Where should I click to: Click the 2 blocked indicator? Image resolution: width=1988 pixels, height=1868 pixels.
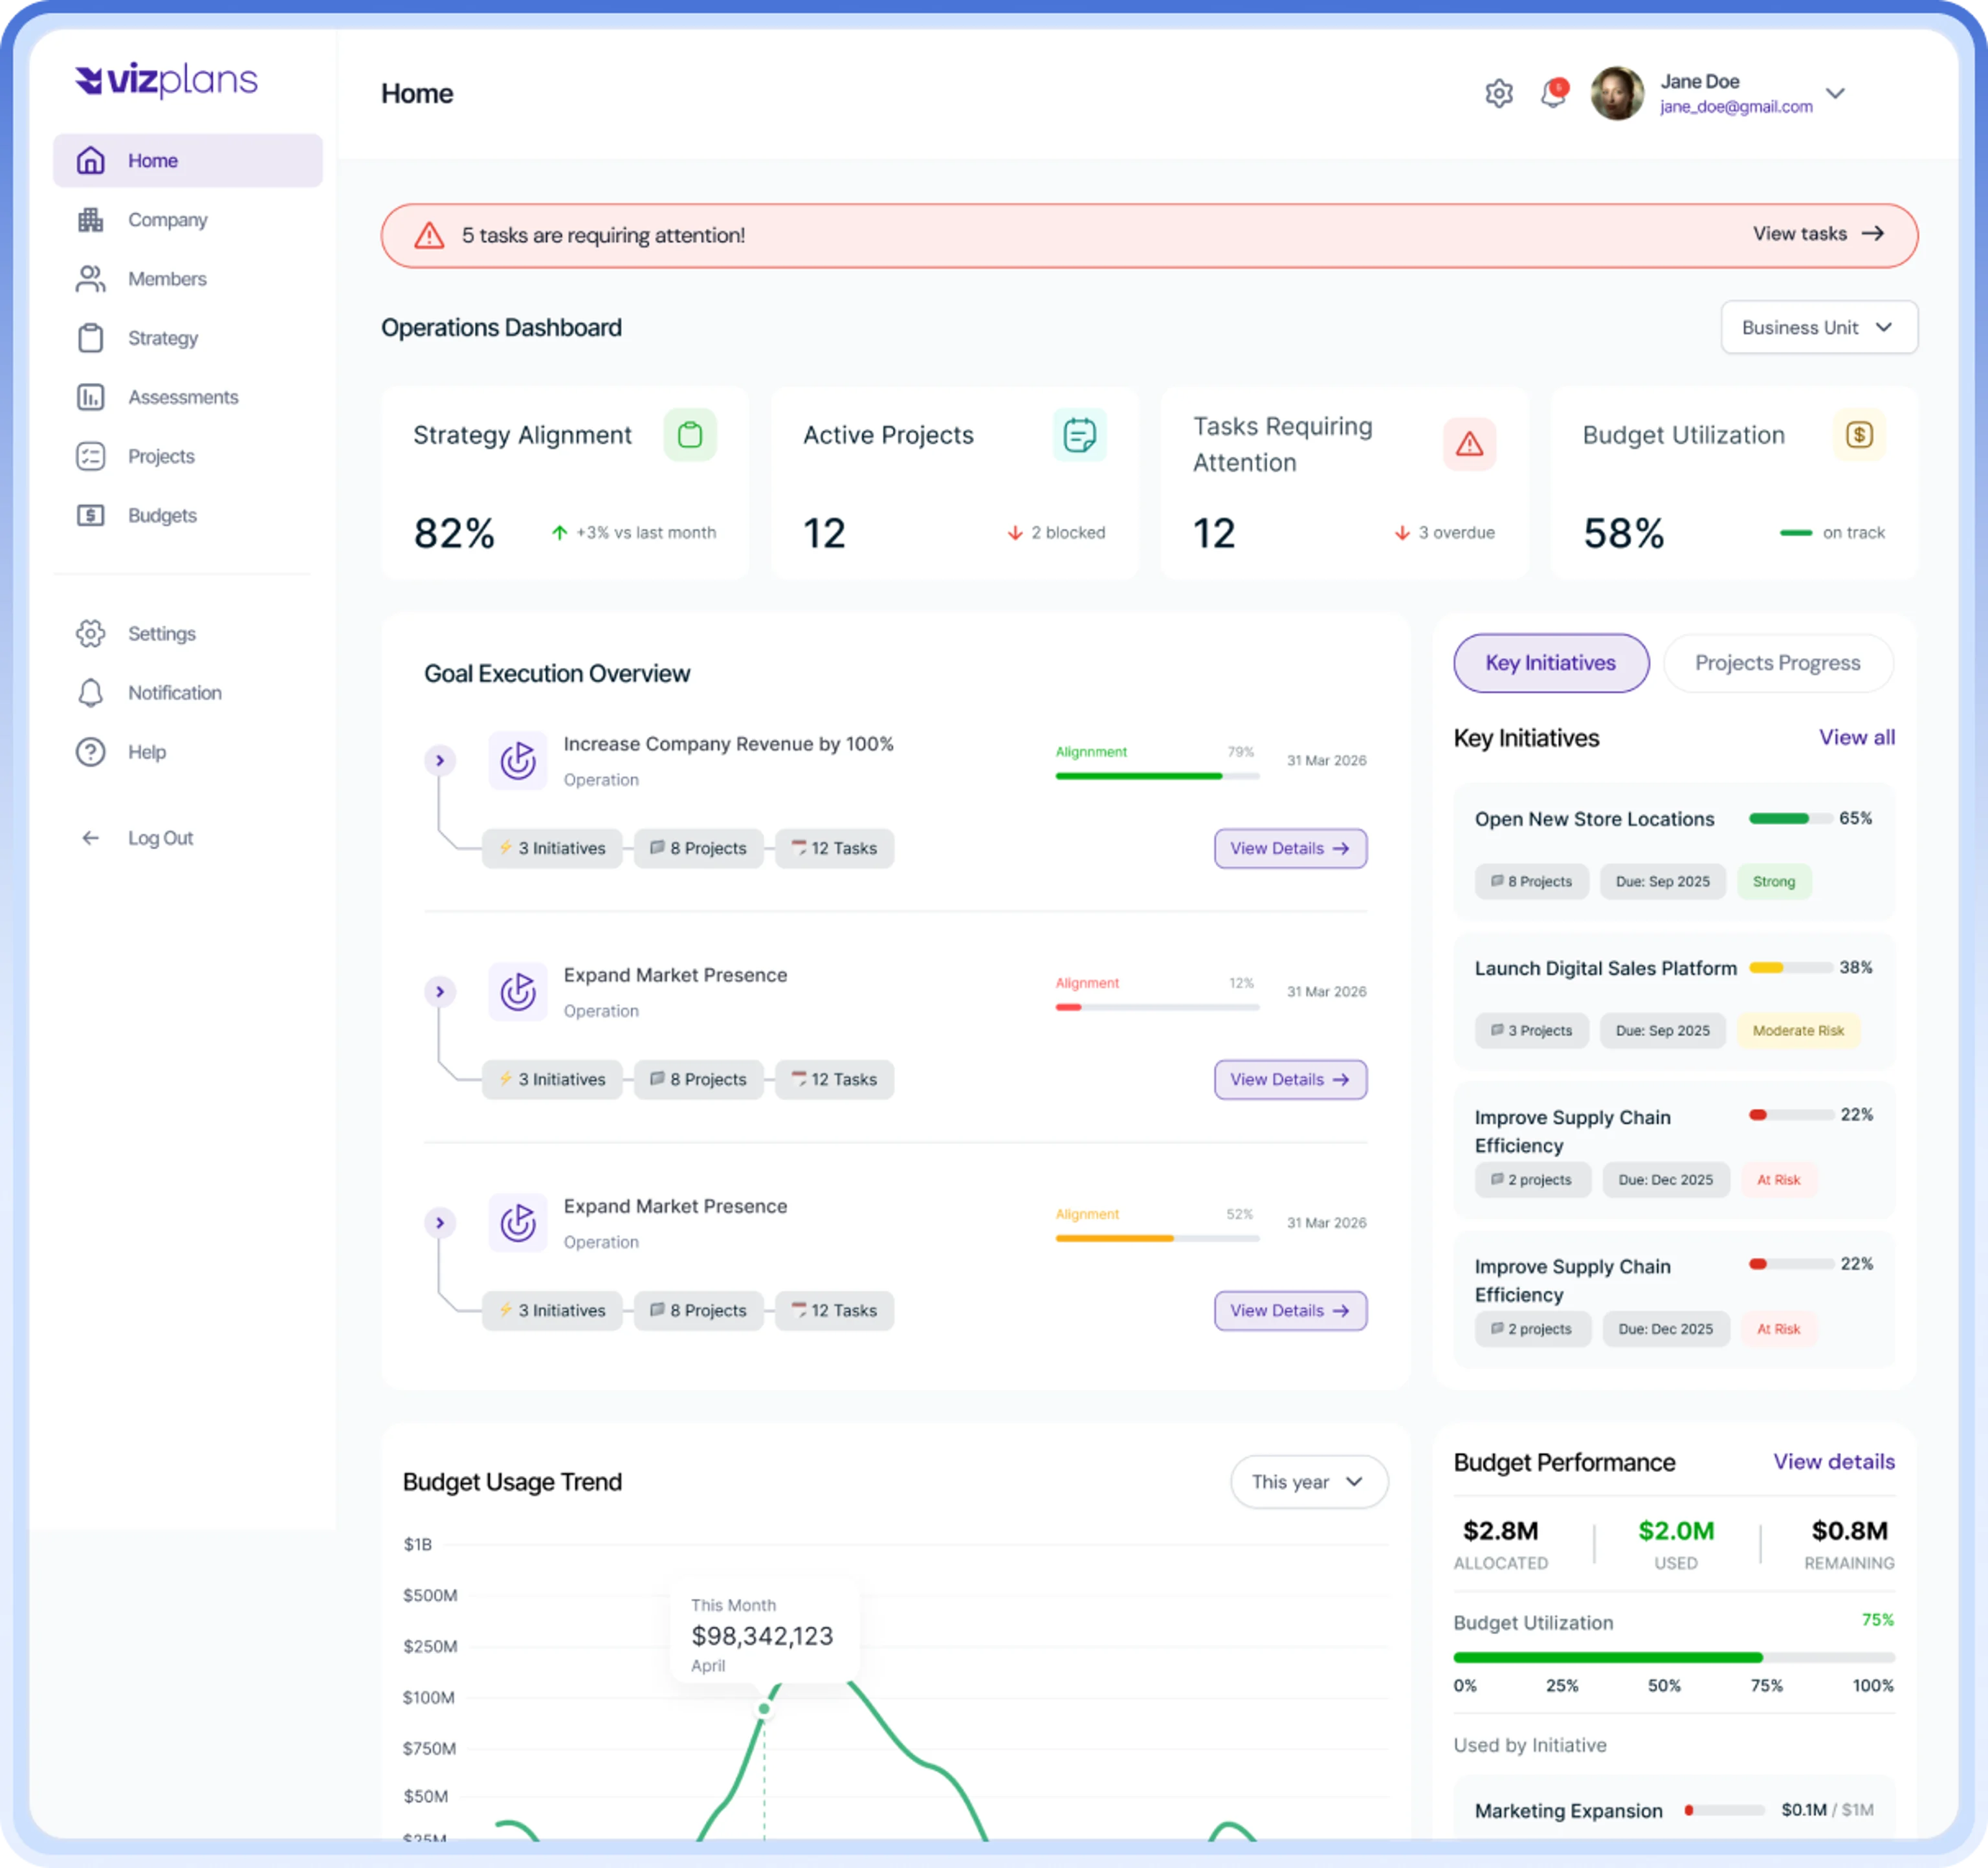click(x=1055, y=533)
